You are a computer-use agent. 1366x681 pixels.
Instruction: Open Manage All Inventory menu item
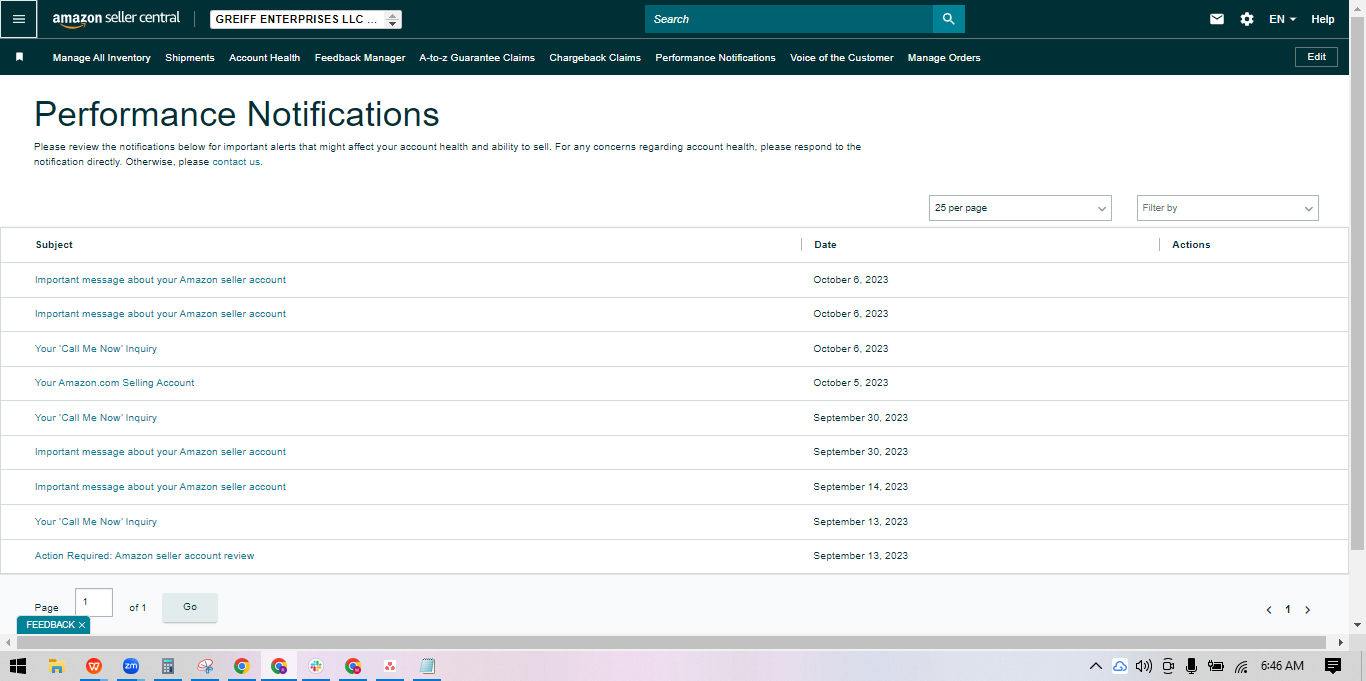tap(102, 58)
